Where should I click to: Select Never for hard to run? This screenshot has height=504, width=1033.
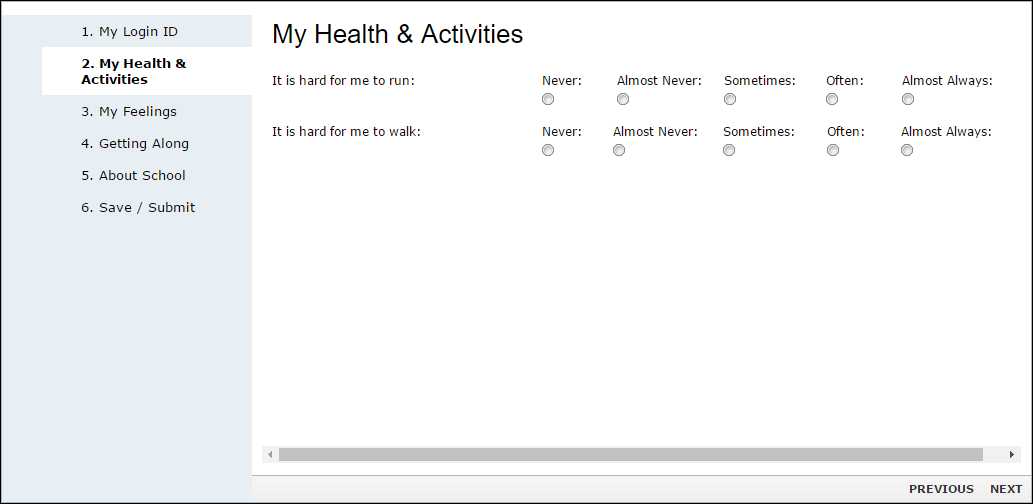[548, 99]
